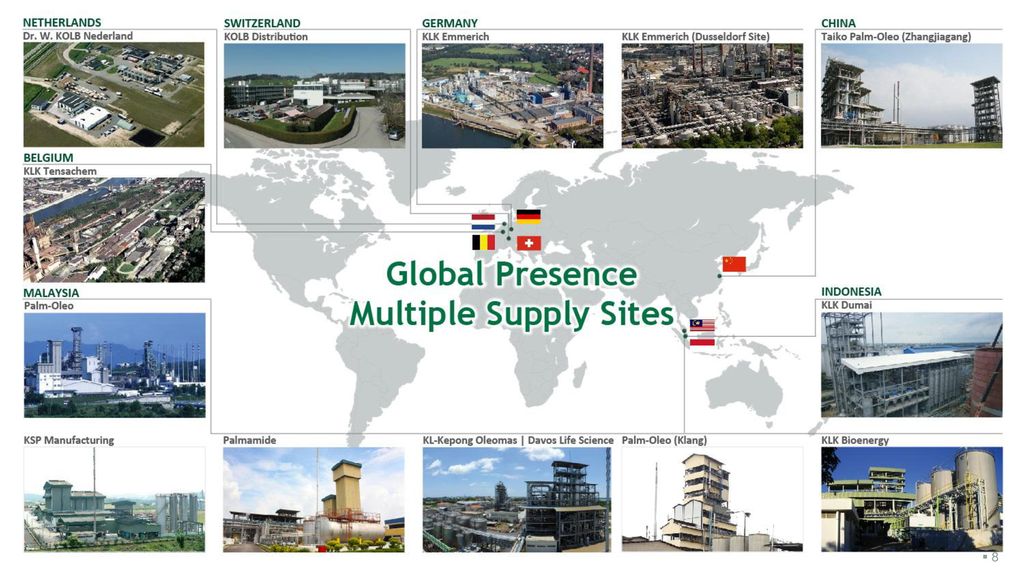Select the BELGIUM heading
Screen dimensions: 1024x577
tap(48, 158)
